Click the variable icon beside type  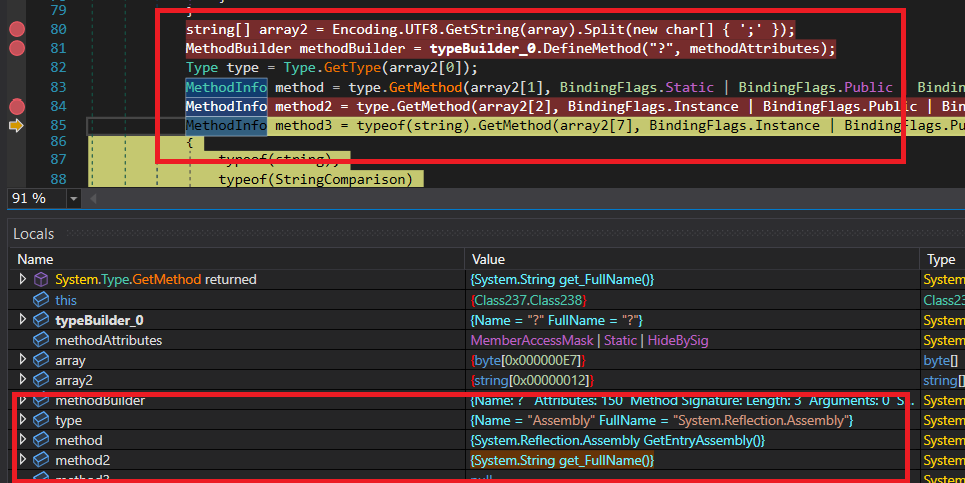[41, 420]
